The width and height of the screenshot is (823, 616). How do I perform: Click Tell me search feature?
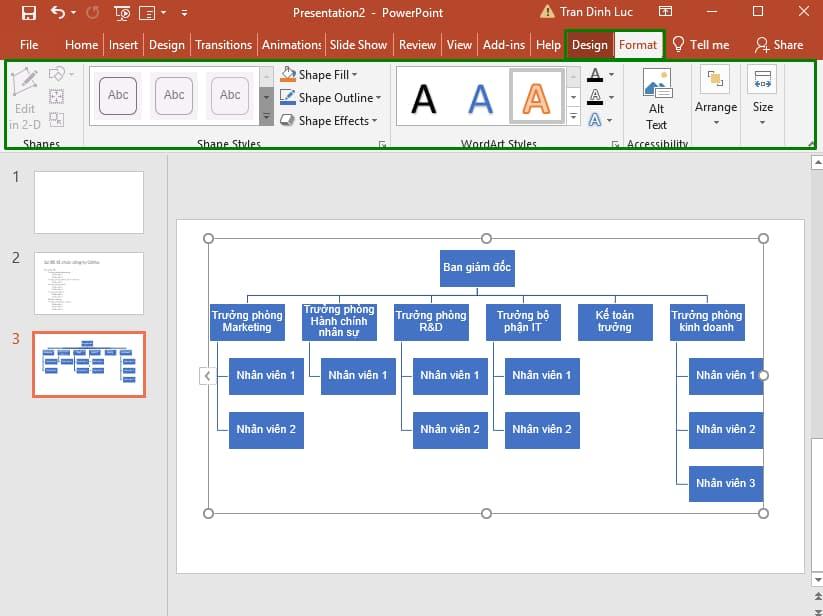click(x=702, y=44)
